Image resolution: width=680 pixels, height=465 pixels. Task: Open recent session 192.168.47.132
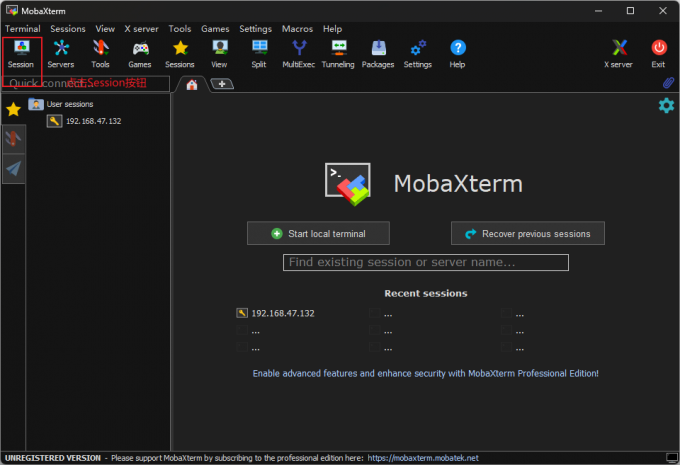coord(275,313)
